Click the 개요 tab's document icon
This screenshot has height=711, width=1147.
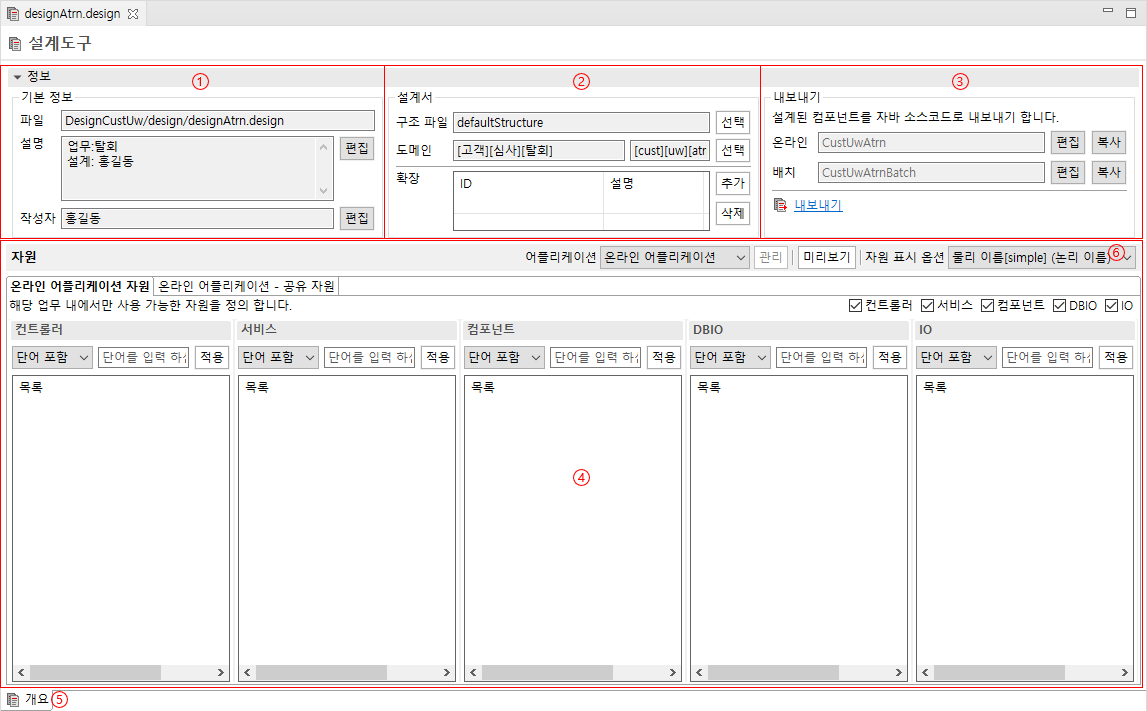(x=13, y=699)
